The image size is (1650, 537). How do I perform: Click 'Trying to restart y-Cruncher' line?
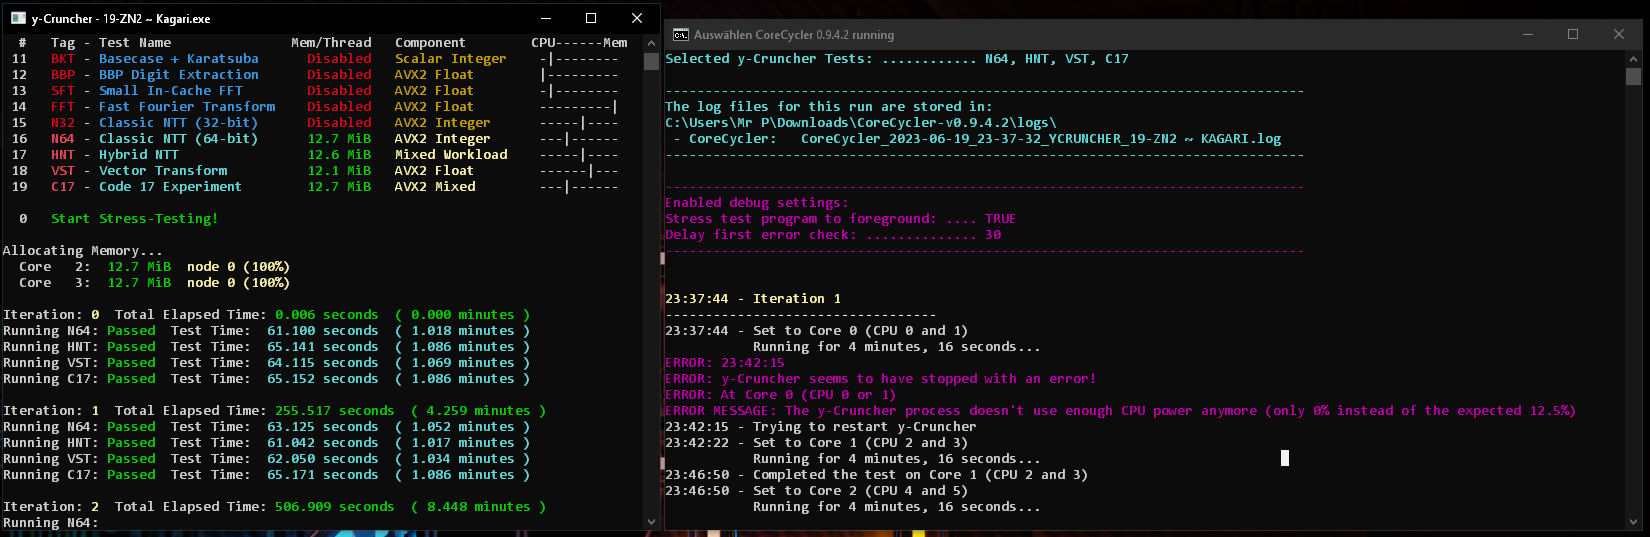[821, 427]
